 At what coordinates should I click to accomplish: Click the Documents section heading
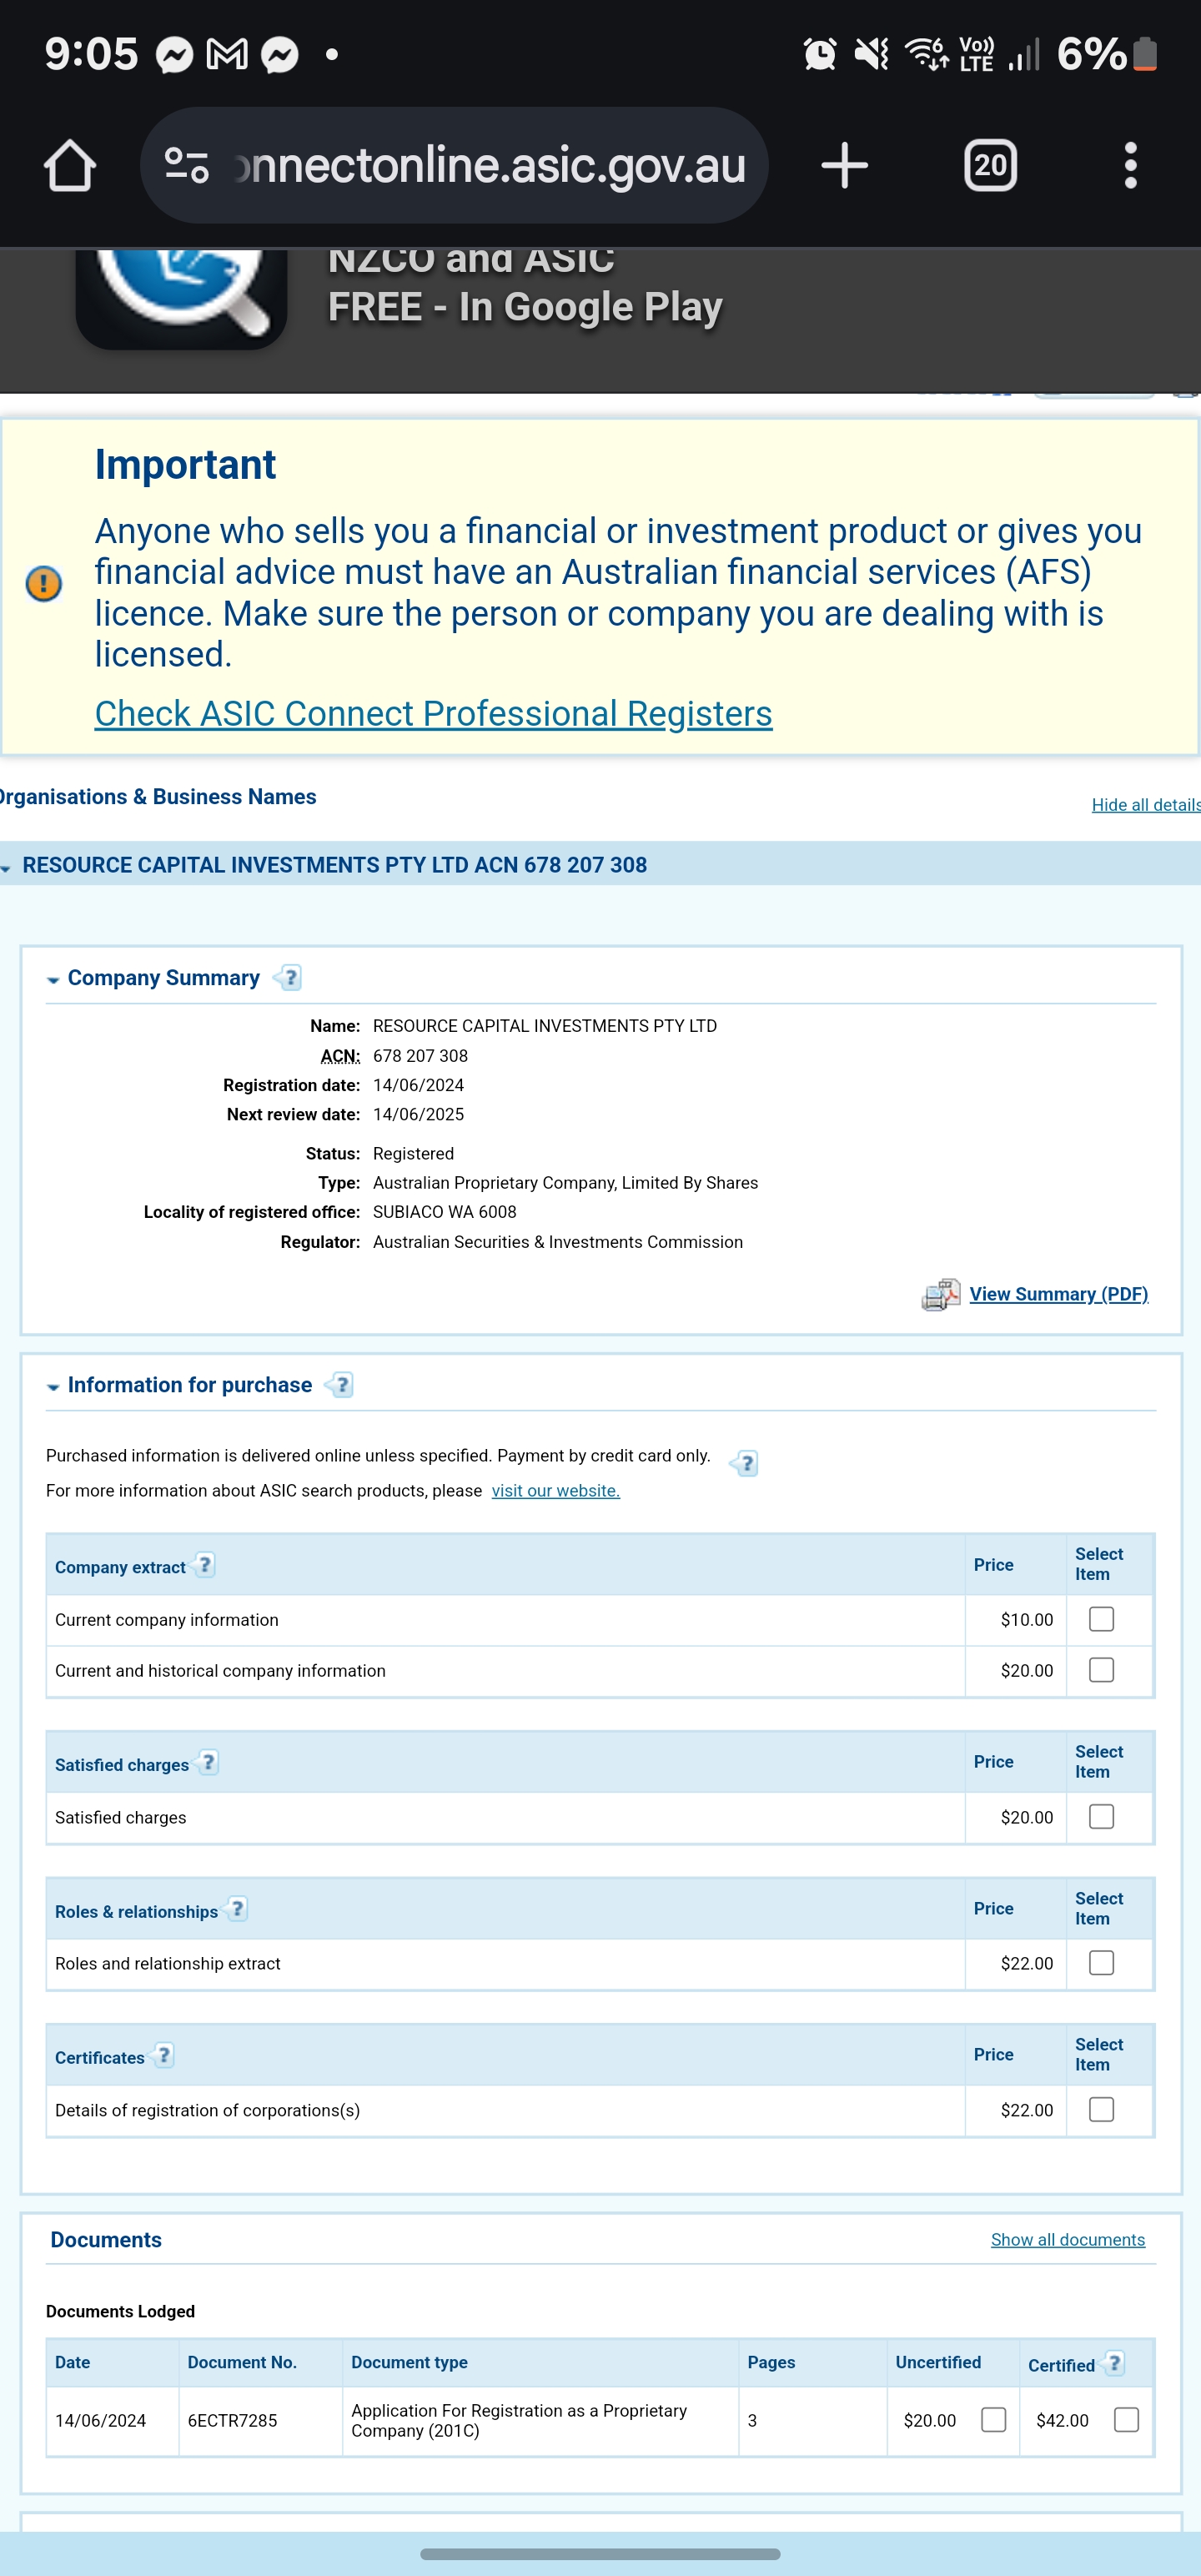tap(106, 2240)
